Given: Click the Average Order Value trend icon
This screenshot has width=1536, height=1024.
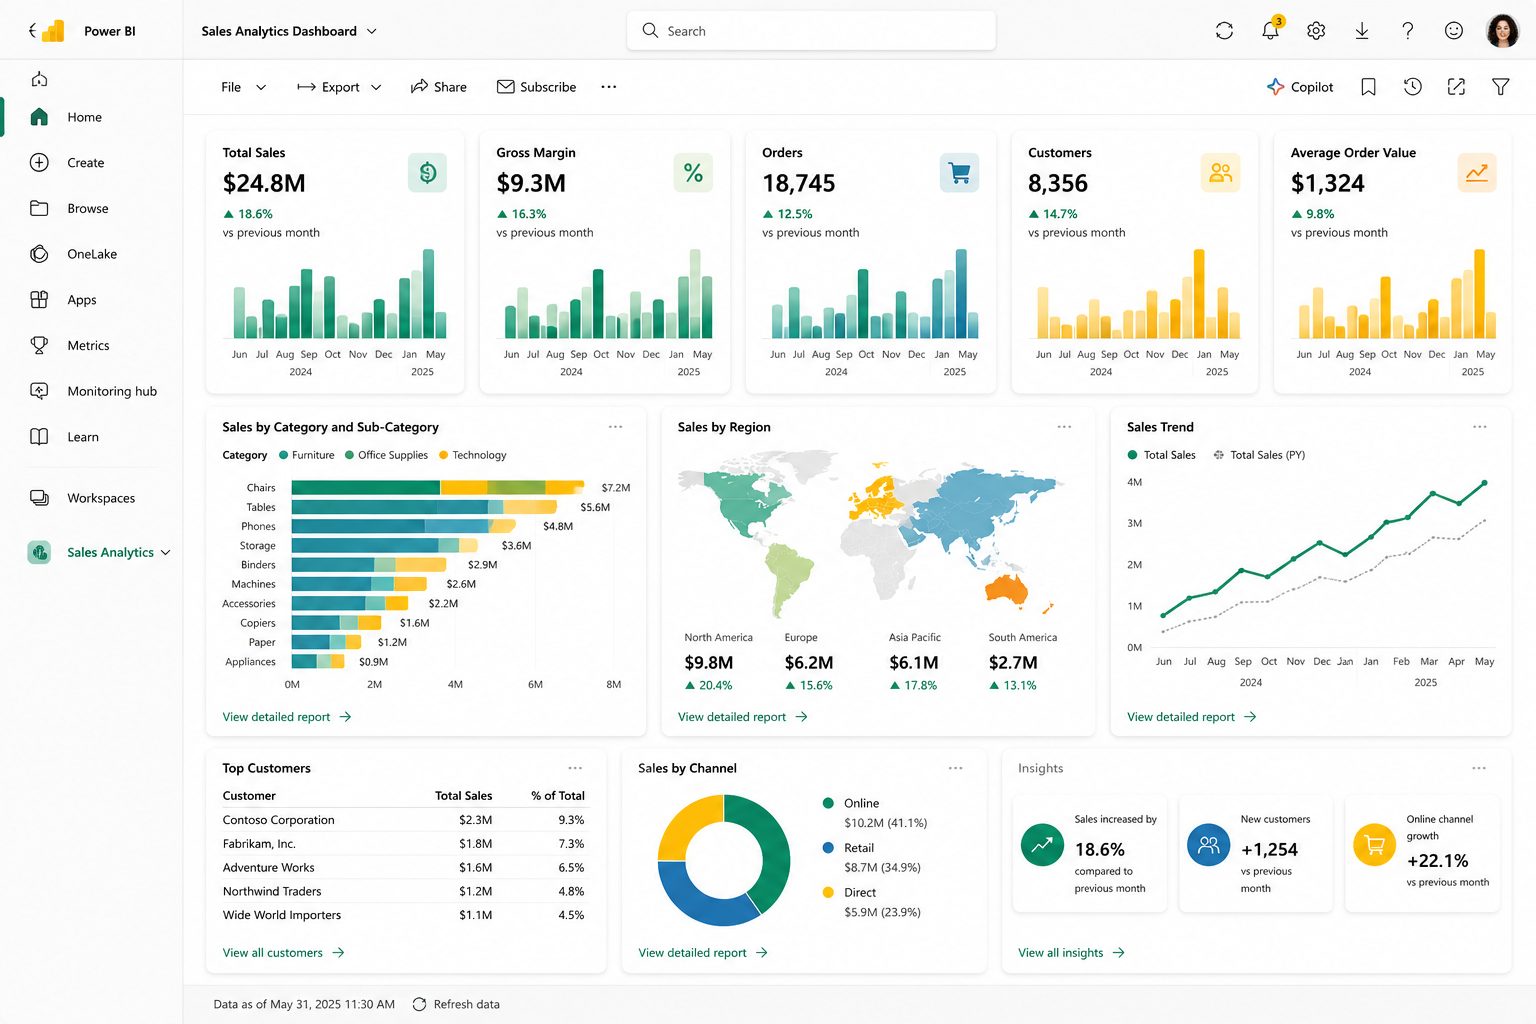Looking at the screenshot, I should pyautogui.click(x=1477, y=173).
